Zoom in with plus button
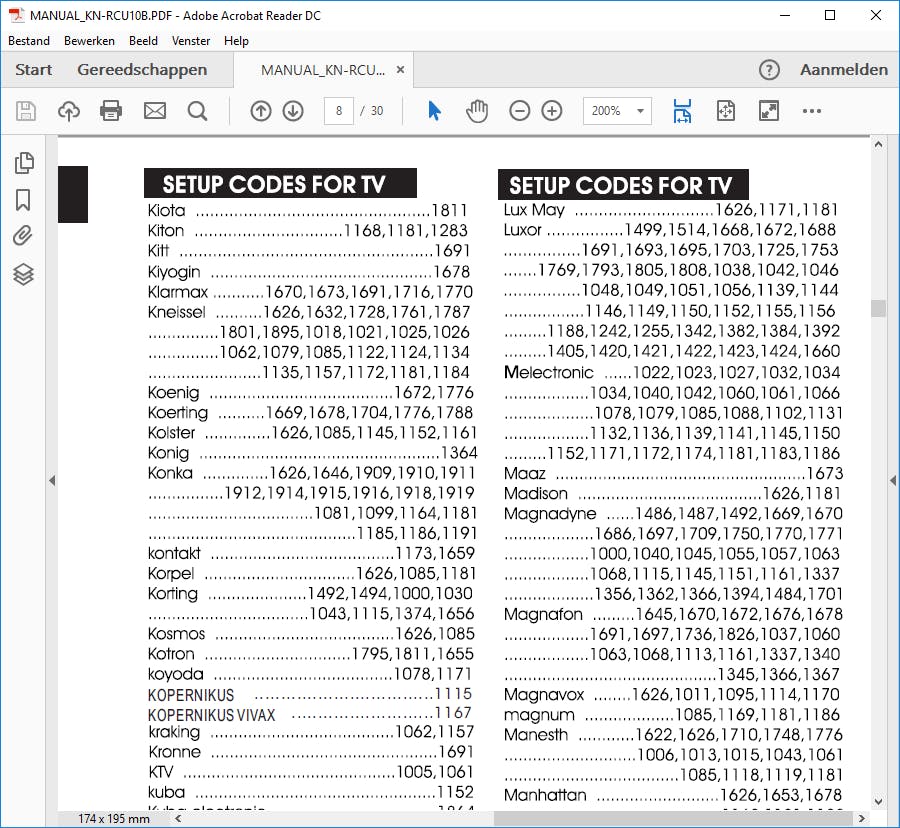 tap(552, 111)
